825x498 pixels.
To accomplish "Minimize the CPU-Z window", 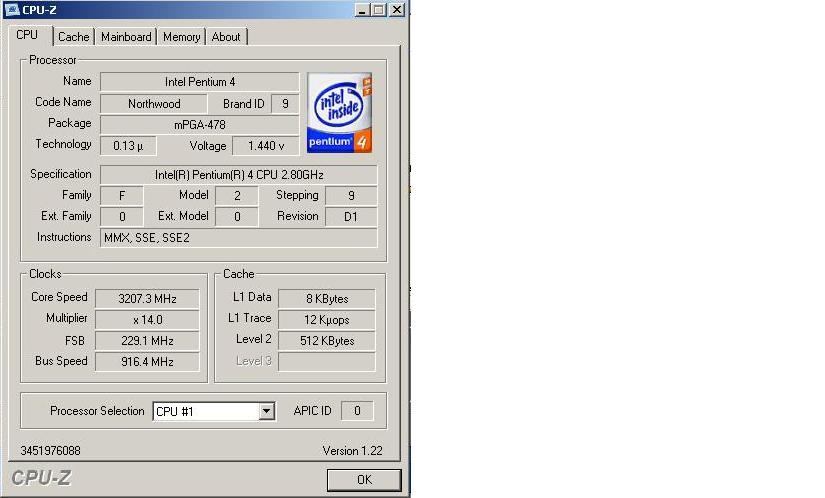I will 361,9.
